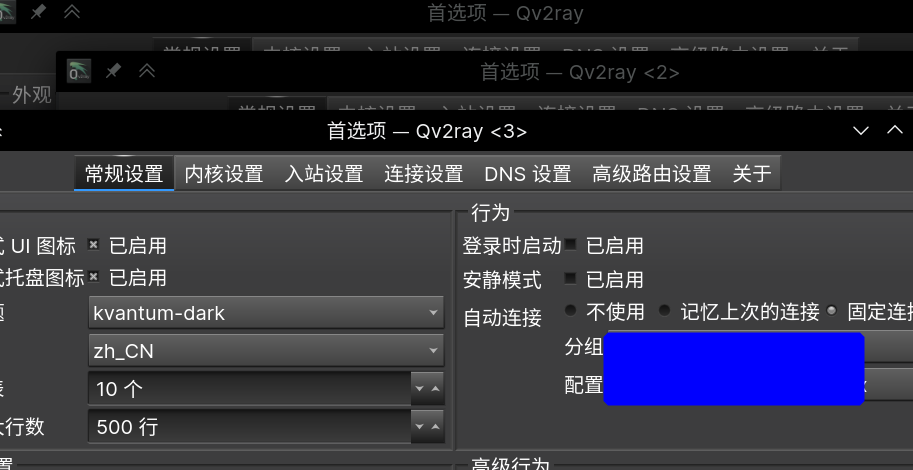Click the 外观 label in the first window
The height and width of the screenshot is (470, 913).
point(32,94)
